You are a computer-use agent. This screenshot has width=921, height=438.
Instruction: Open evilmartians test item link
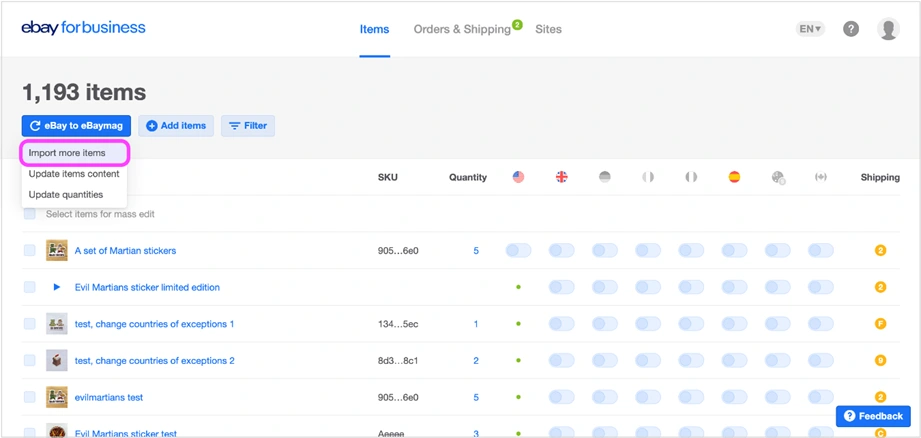(109, 397)
